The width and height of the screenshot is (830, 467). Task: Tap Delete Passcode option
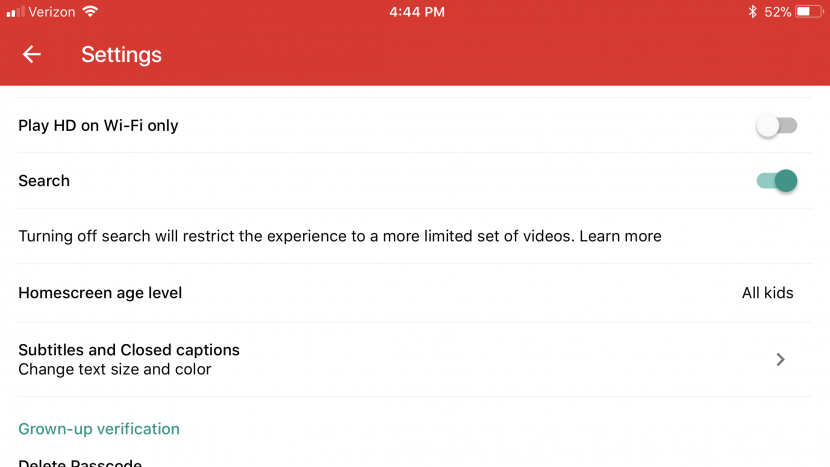[80, 463]
